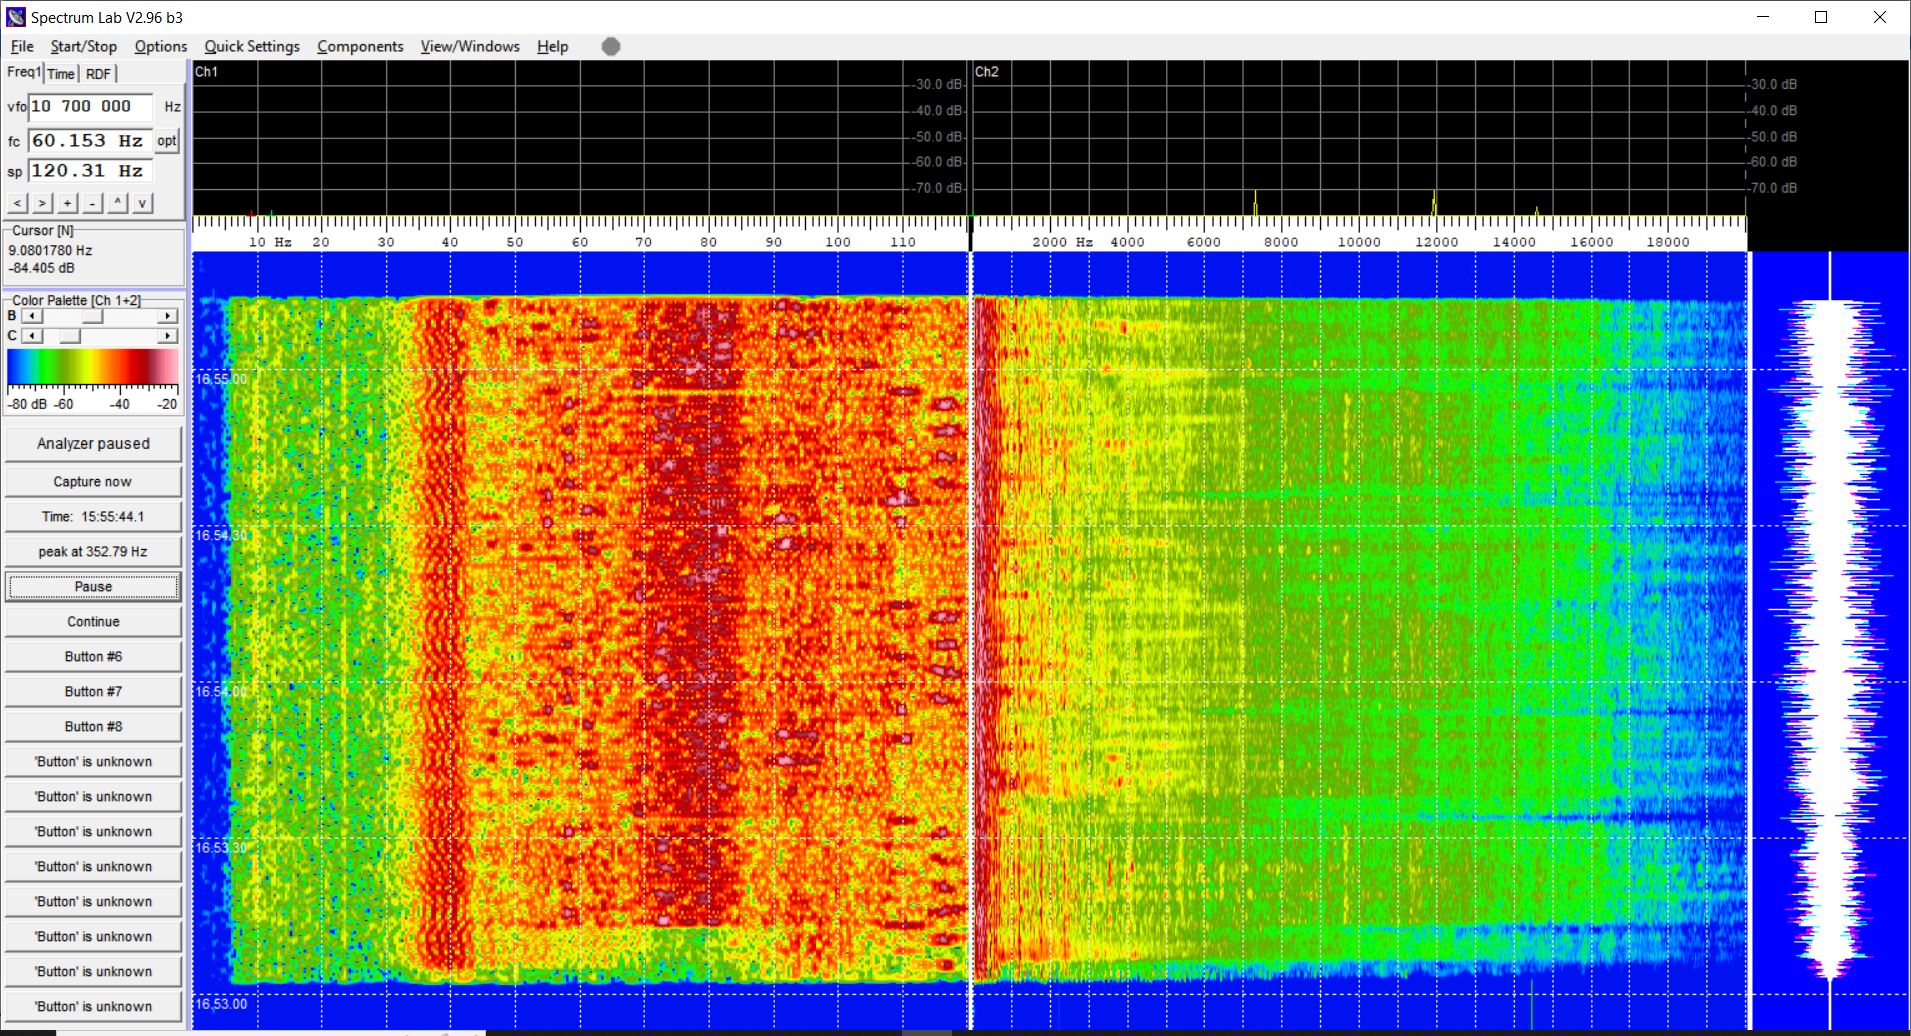Screen dimensions: 1911x1036
Task: Click the '^' up arrow button
Action: tap(117, 203)
